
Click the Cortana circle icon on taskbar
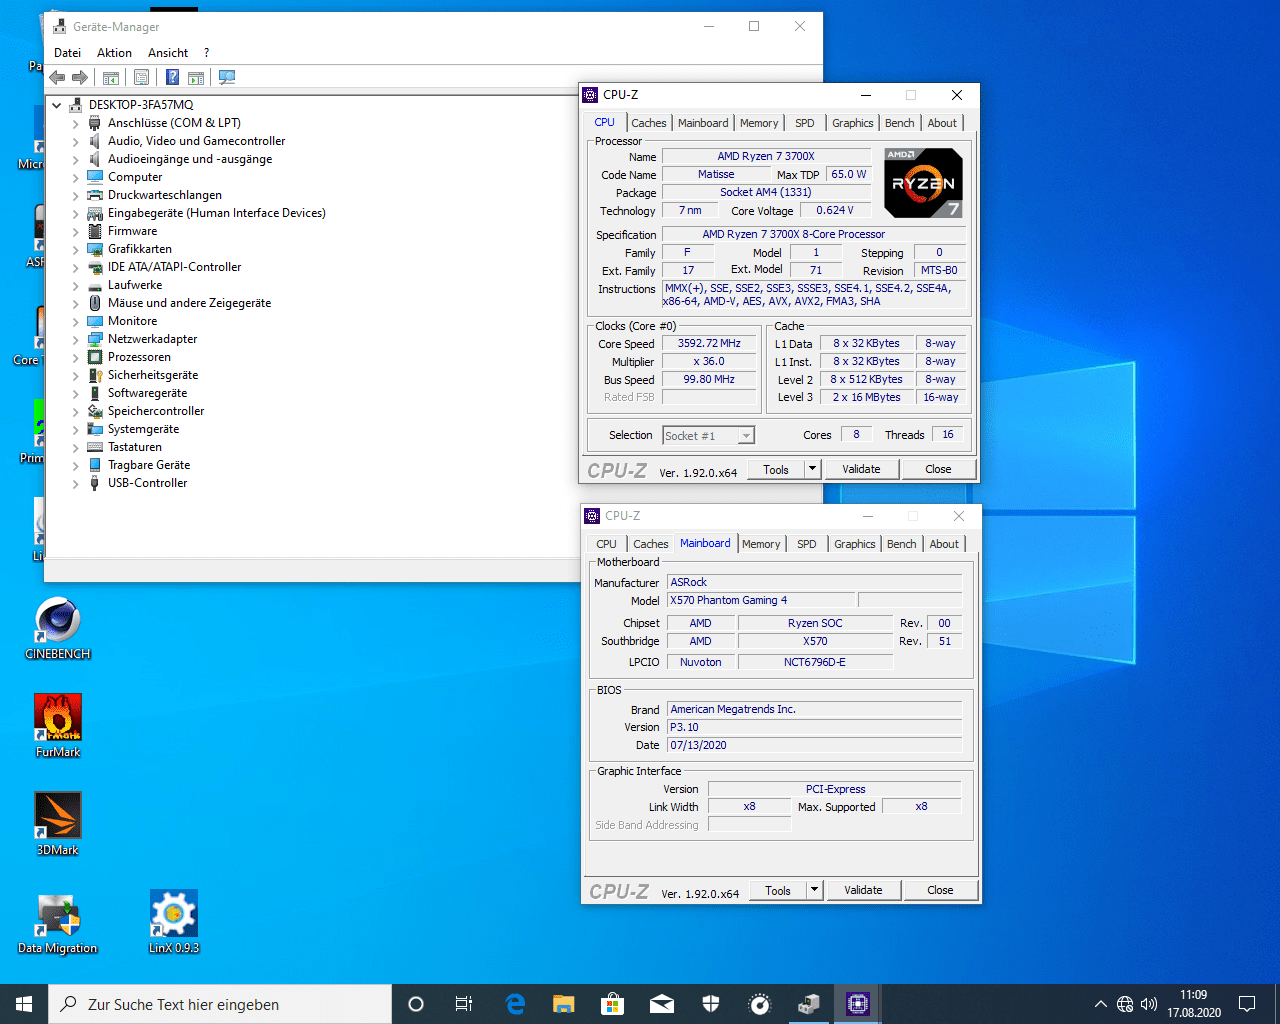[x=416, y=1004]
